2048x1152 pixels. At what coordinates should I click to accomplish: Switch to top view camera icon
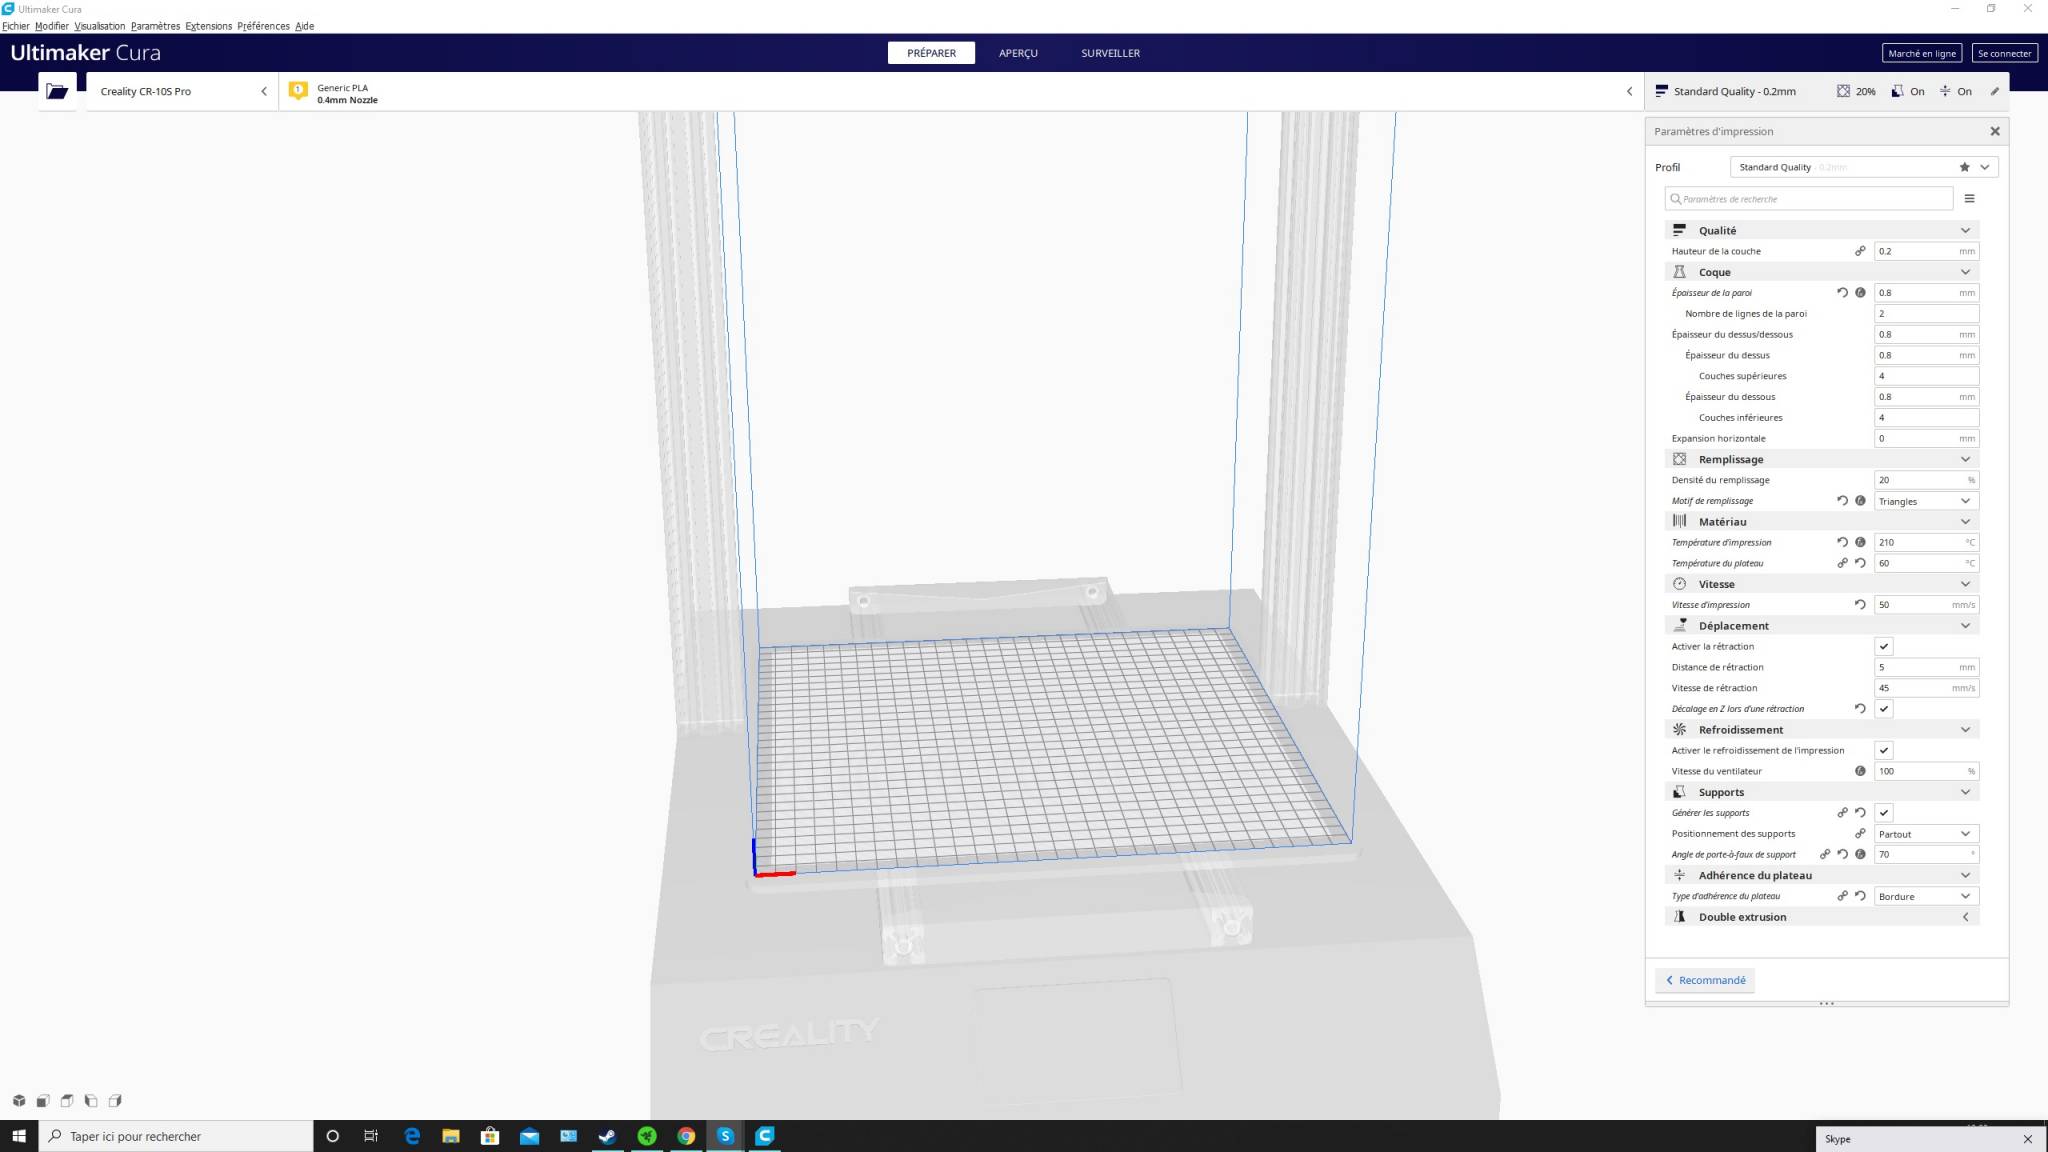click(67, 1101)
